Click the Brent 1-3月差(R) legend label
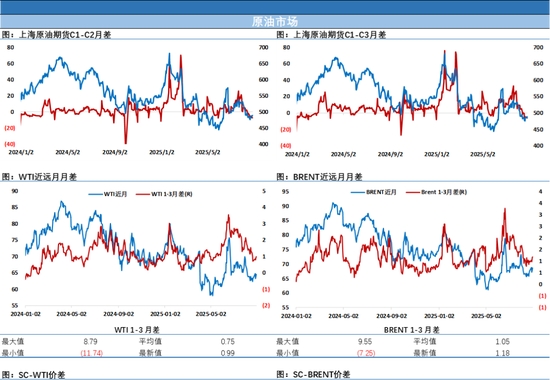Screen dimensions: 550x380 (444, 192)
